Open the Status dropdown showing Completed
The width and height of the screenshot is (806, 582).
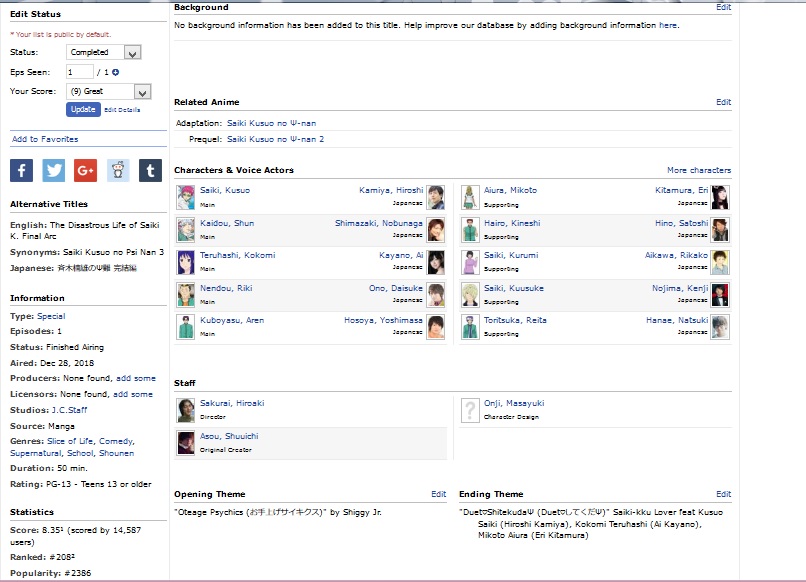pos(103,52)
